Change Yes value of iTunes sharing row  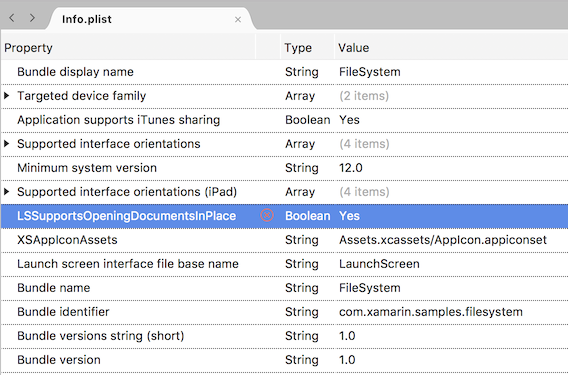[x=349, y=120]
